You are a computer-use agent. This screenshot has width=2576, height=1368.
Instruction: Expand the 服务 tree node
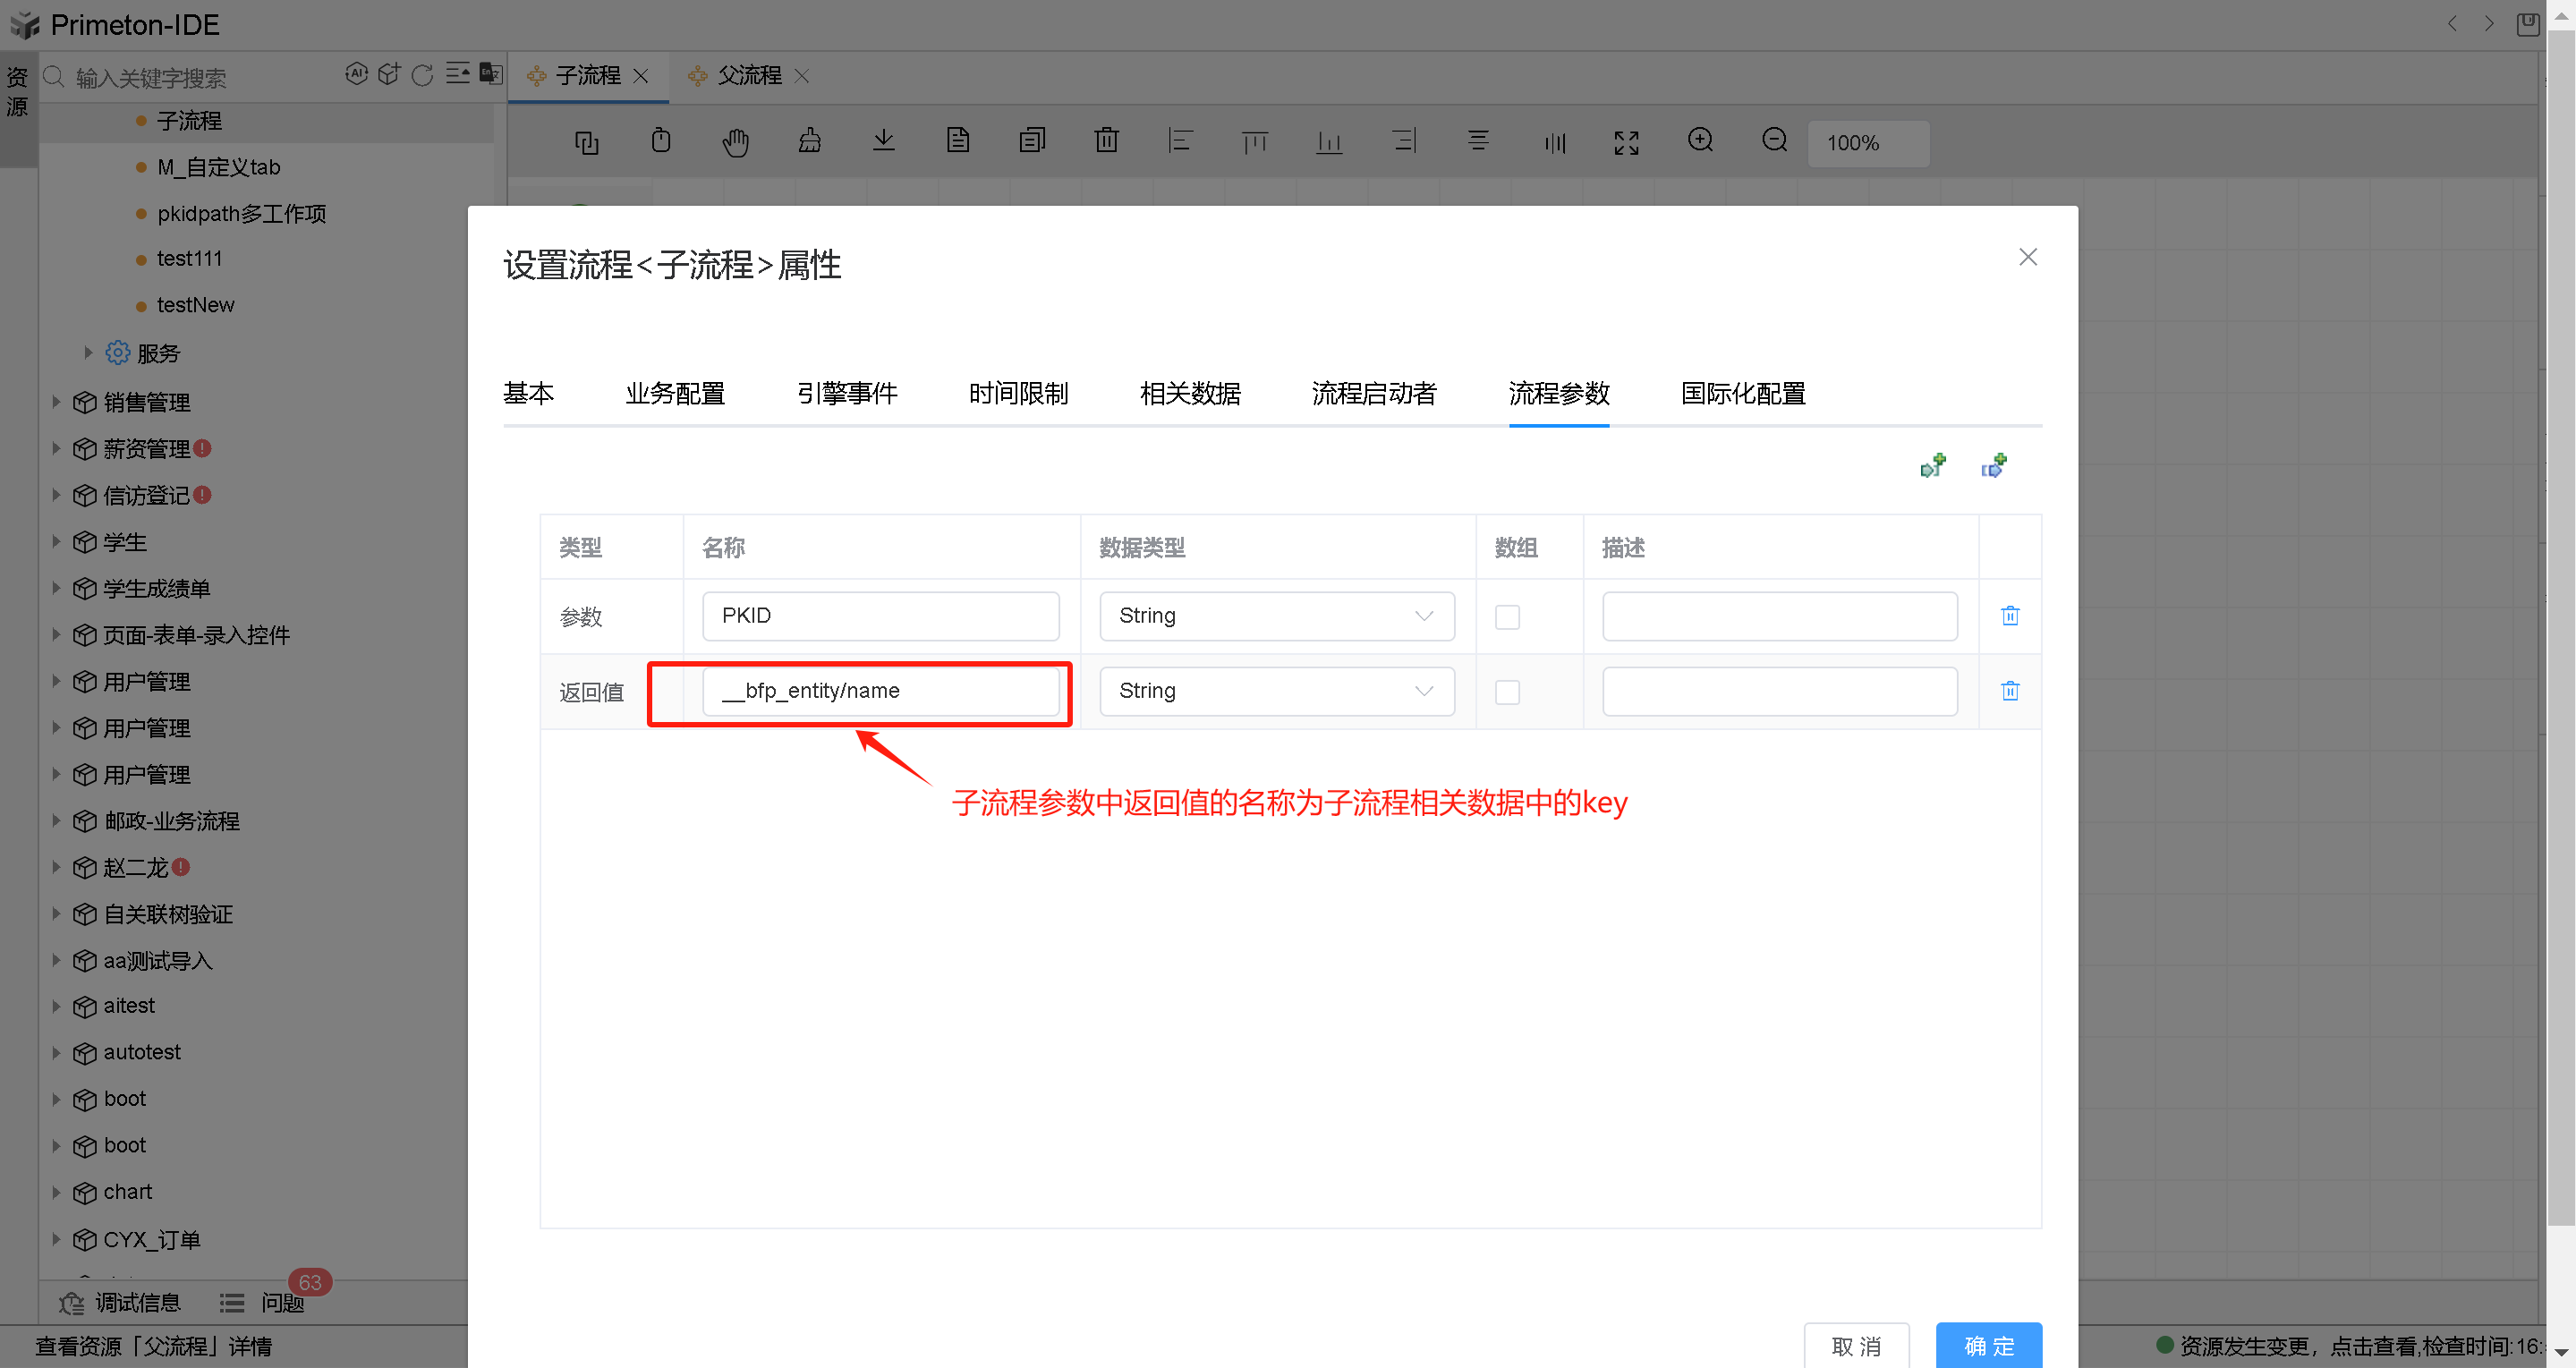pyautogui.click(x=88, y=353)
